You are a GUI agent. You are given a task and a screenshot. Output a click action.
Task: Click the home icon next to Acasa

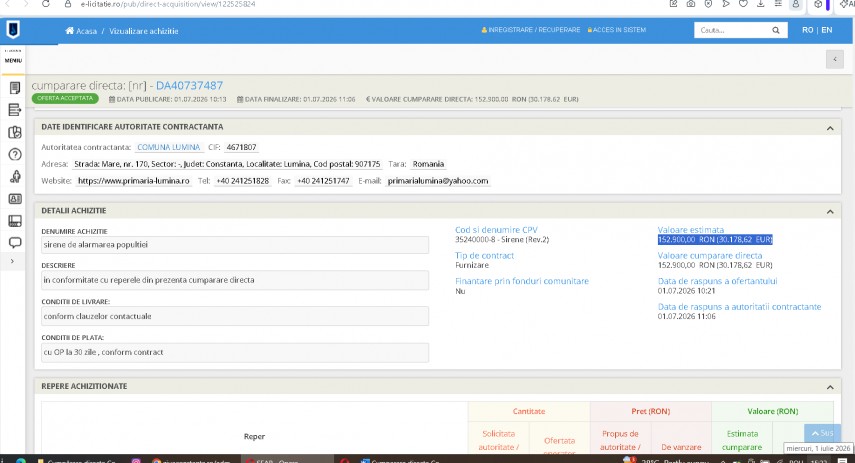click(69, 31)
